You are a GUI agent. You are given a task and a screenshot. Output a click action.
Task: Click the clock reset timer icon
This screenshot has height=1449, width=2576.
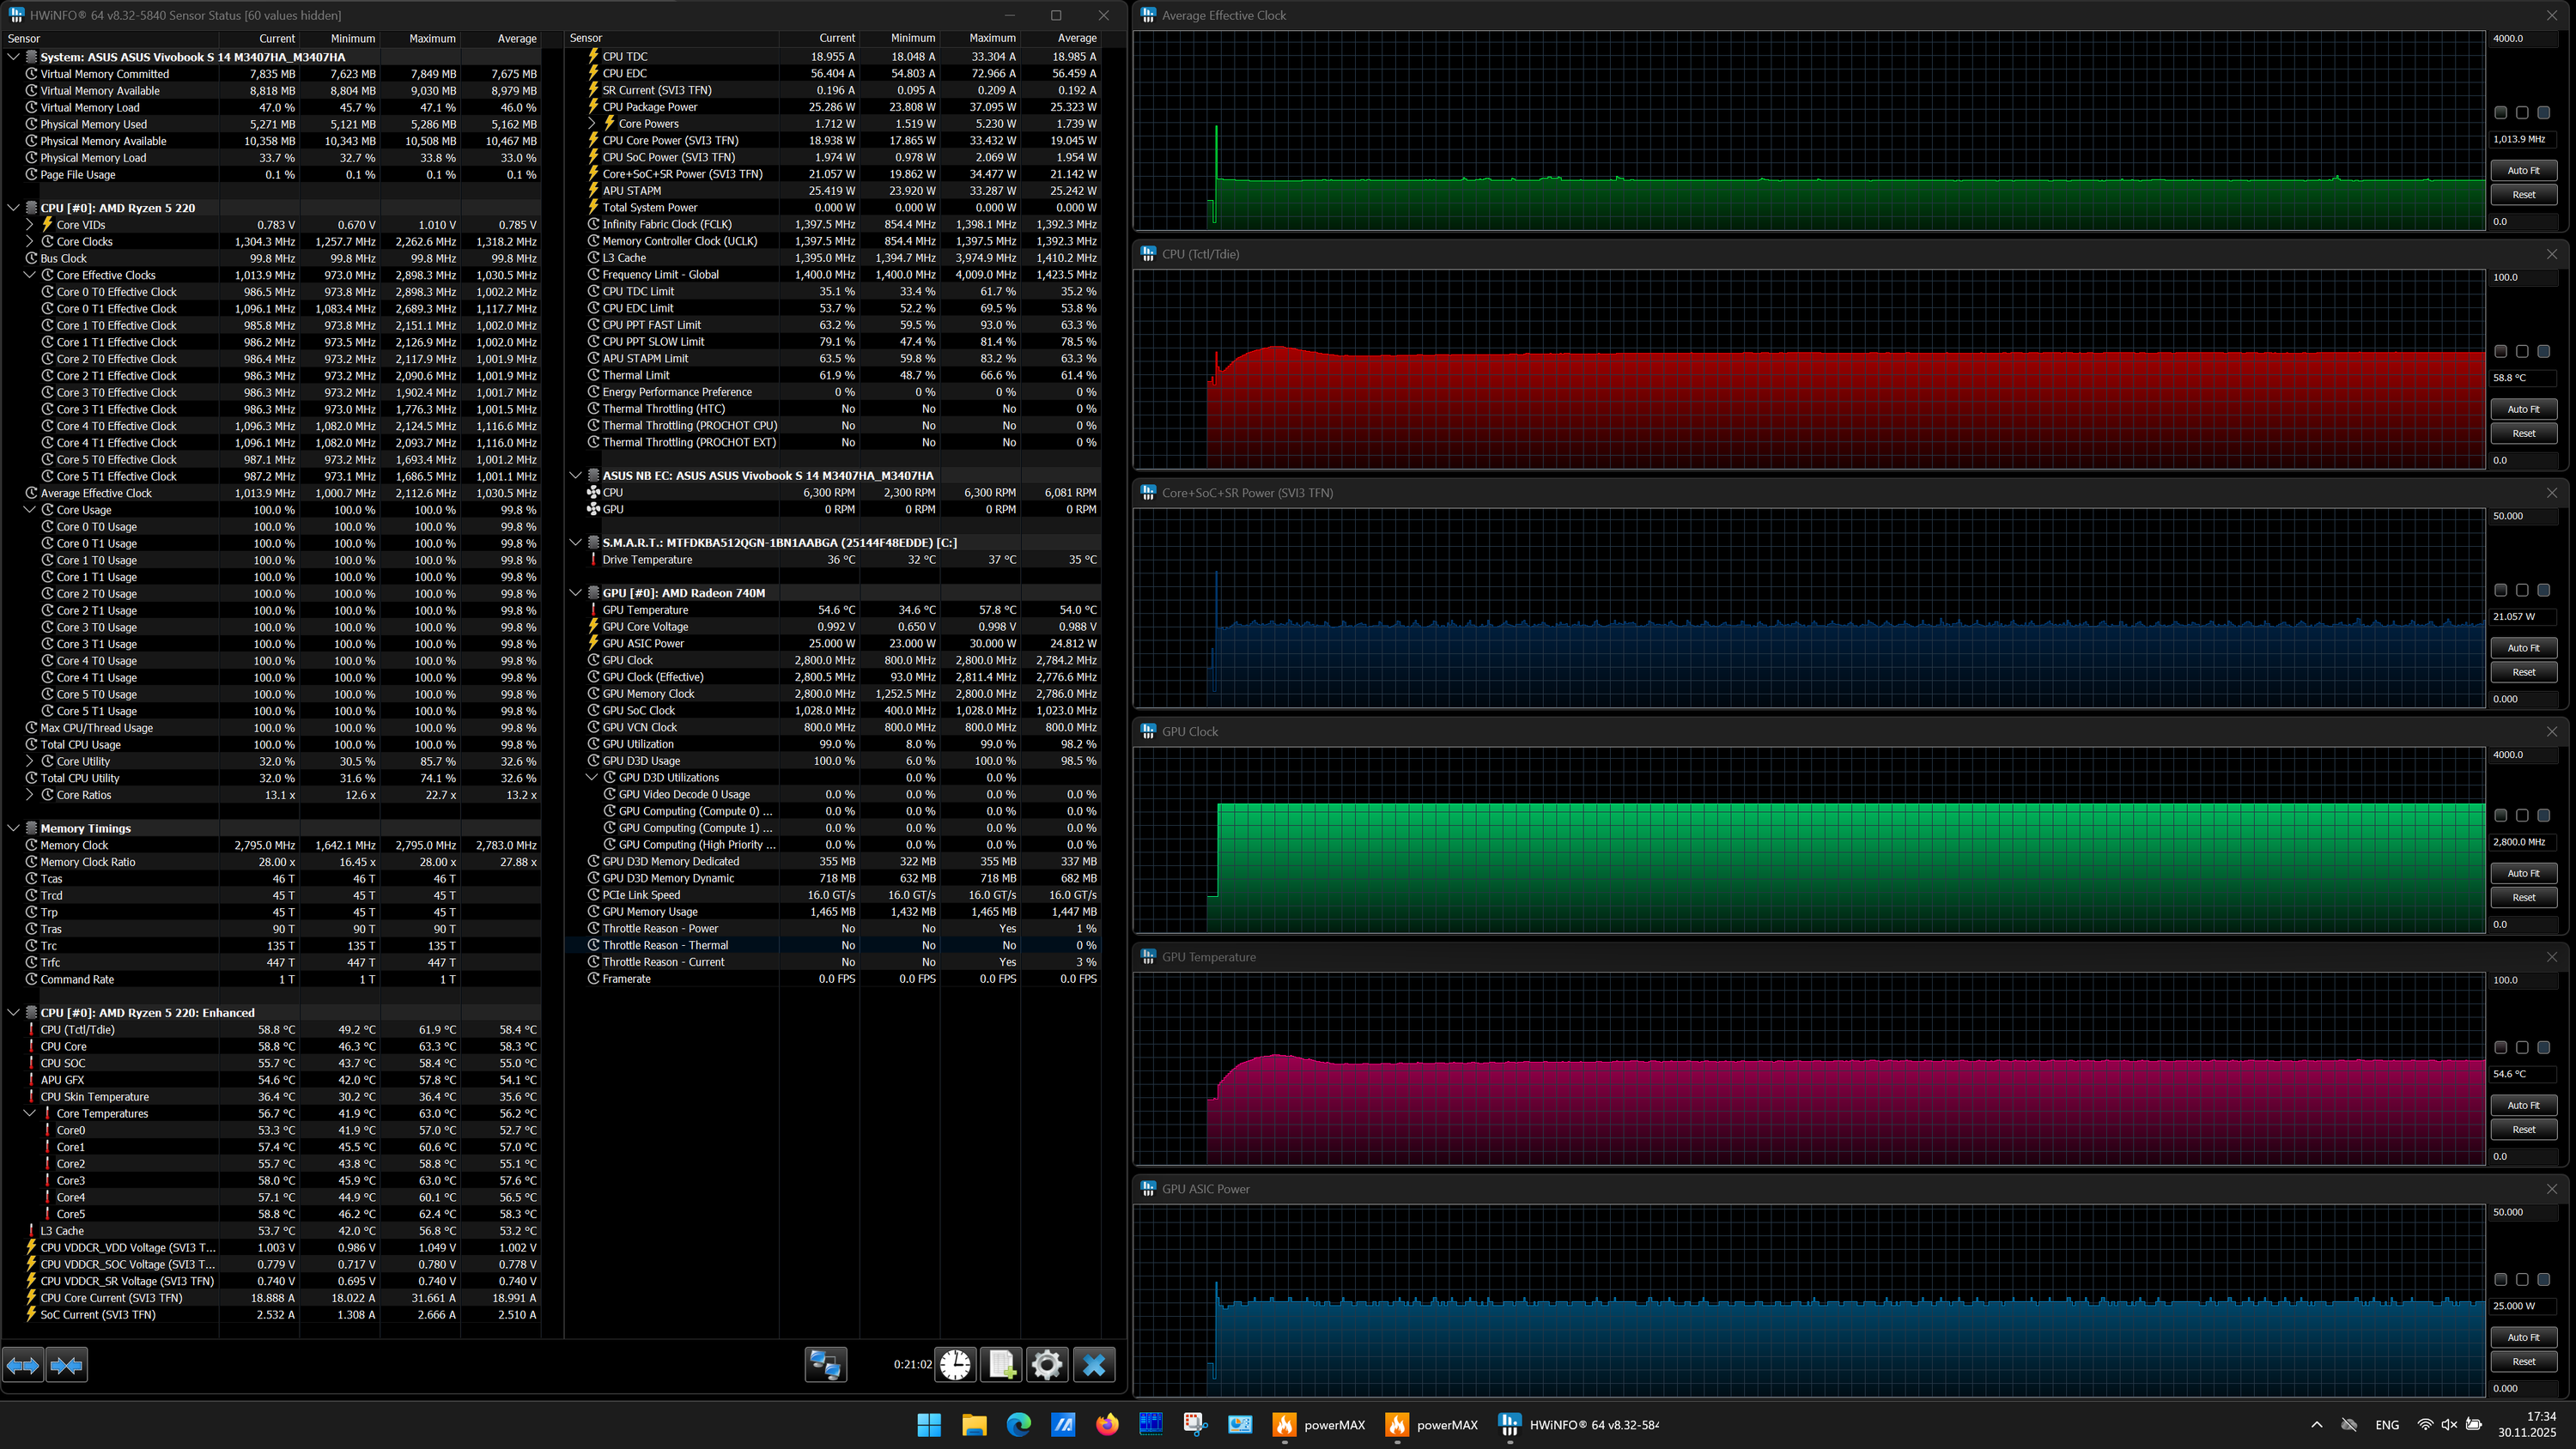[x=955, y=1365]
